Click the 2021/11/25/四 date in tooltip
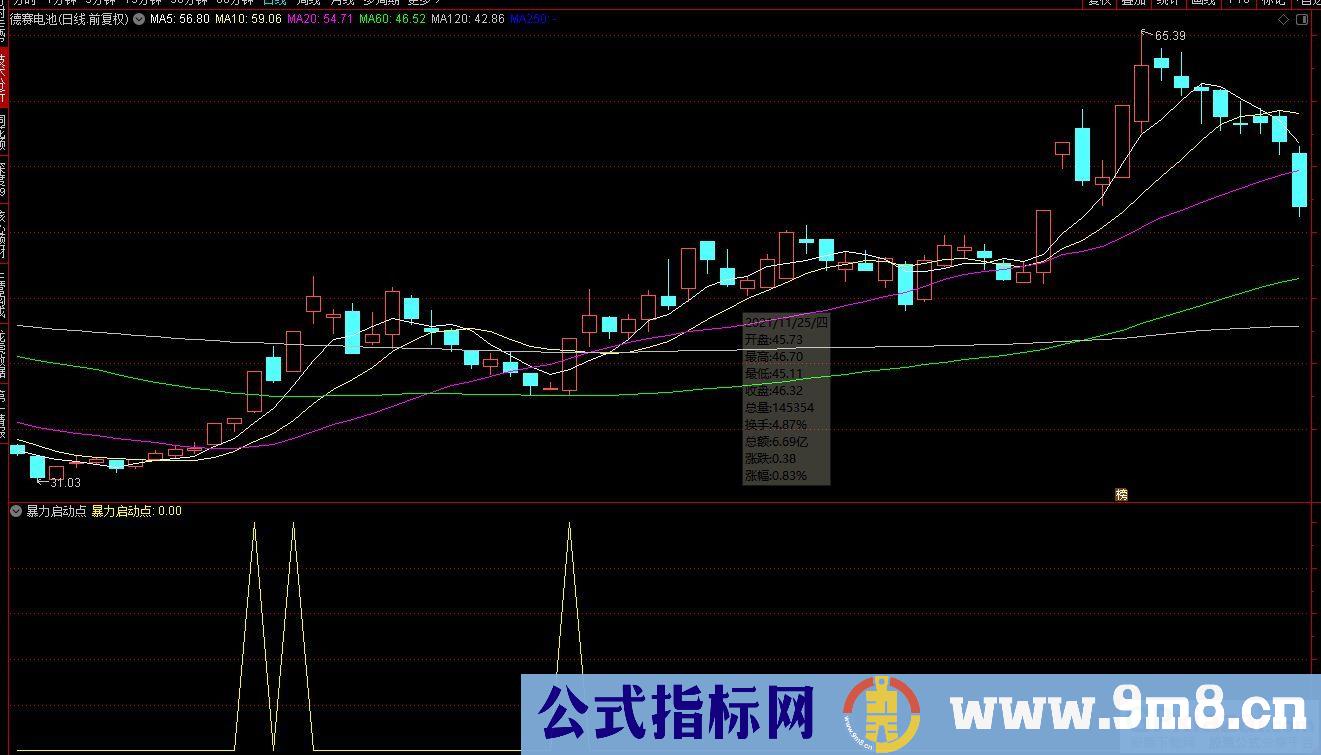The height and width of the screenshot is (755, 1321). [x=787, y=323]
